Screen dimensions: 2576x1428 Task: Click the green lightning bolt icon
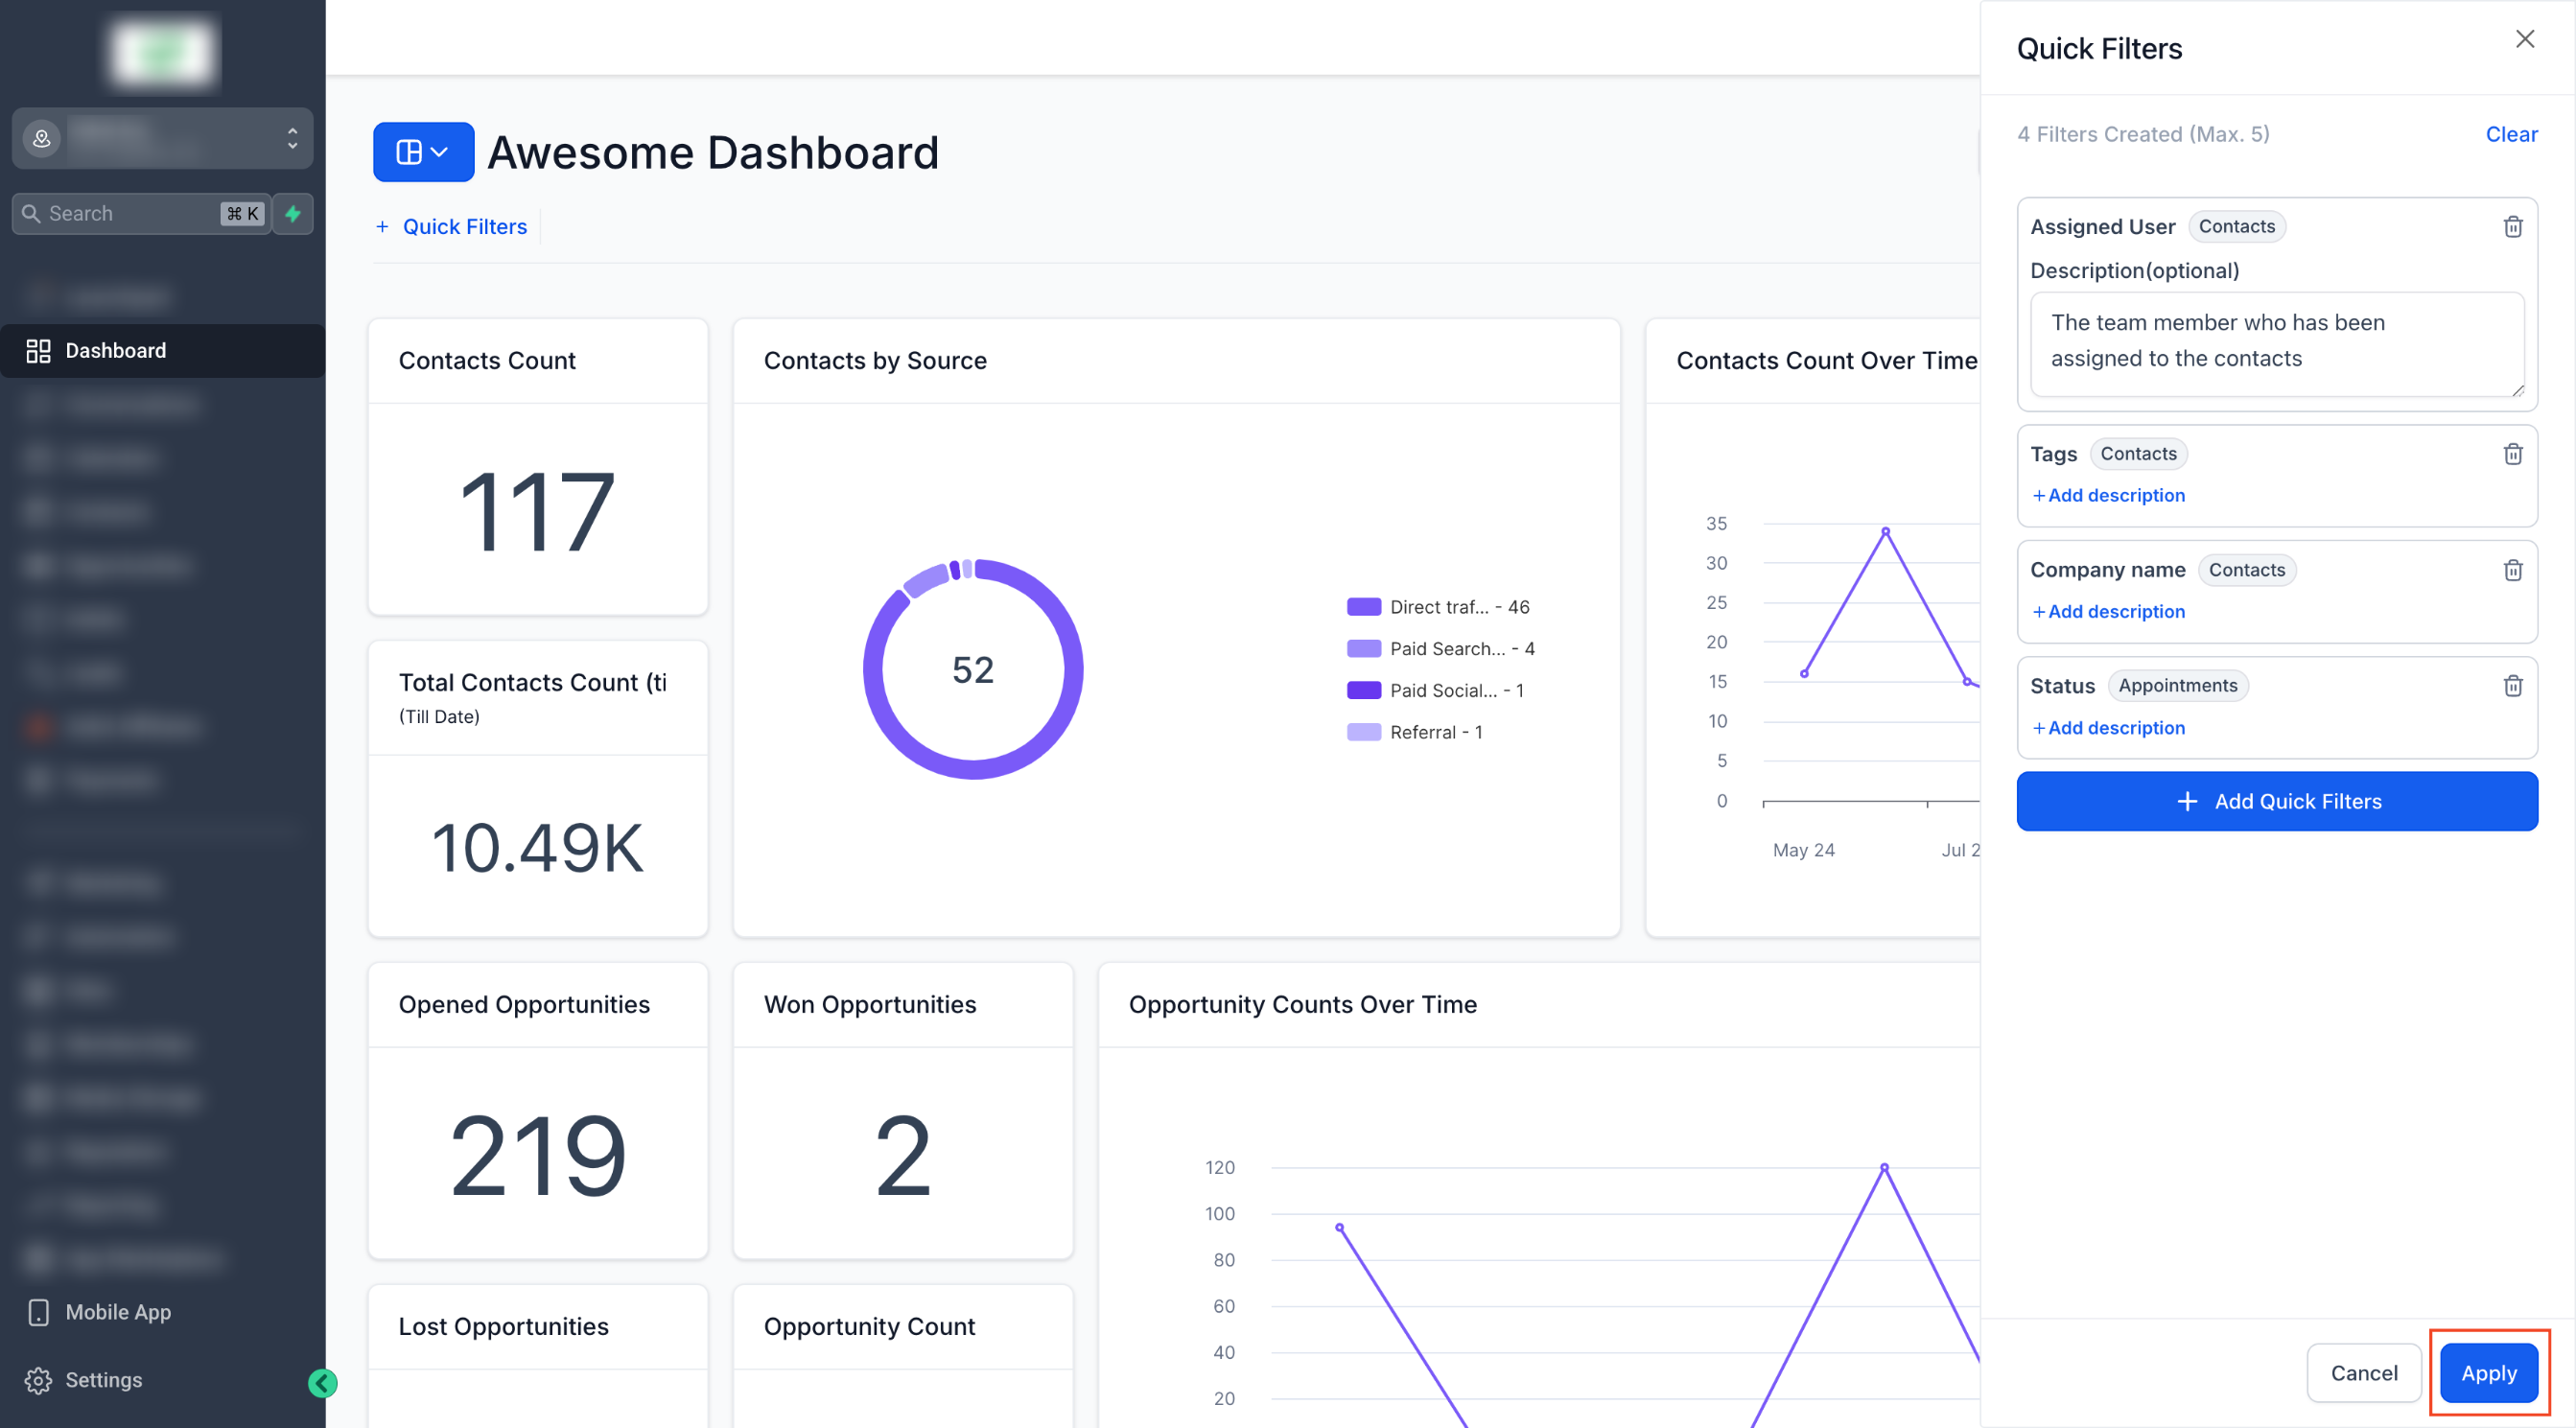click(x=293, y=214)
